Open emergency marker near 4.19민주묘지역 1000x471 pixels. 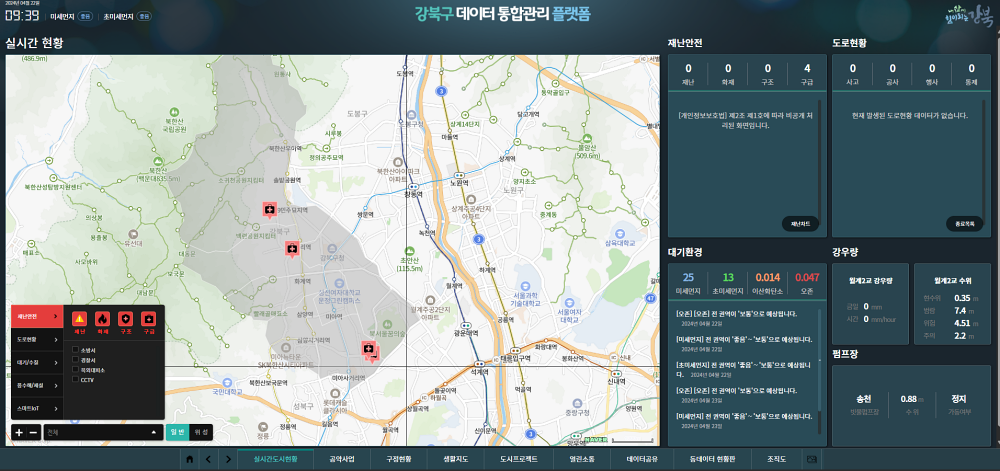coord(270,210)
